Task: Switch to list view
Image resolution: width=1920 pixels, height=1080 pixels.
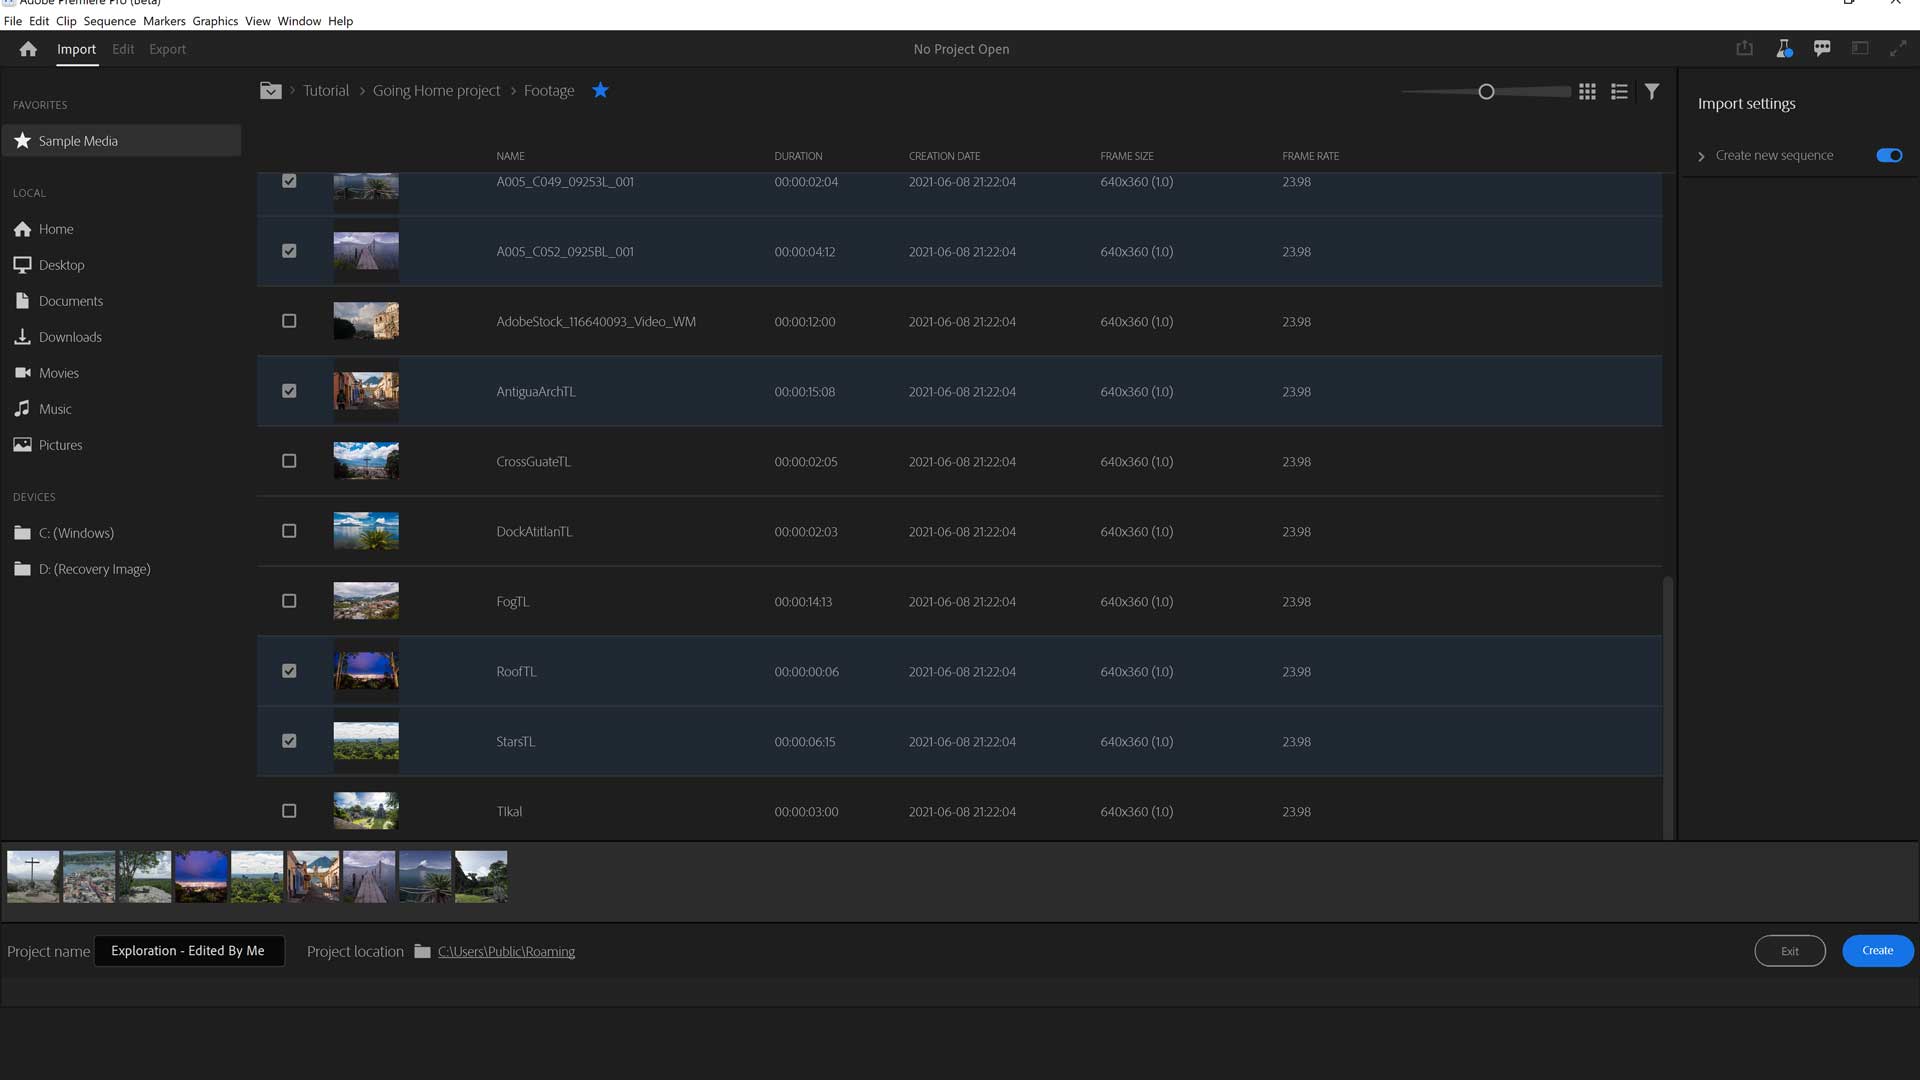Action: point(1619,91)
